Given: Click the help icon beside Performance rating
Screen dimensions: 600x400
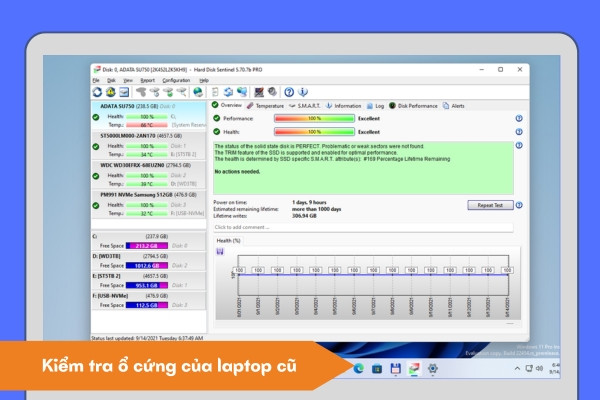Looking at the screenshot, I should 519,118.
